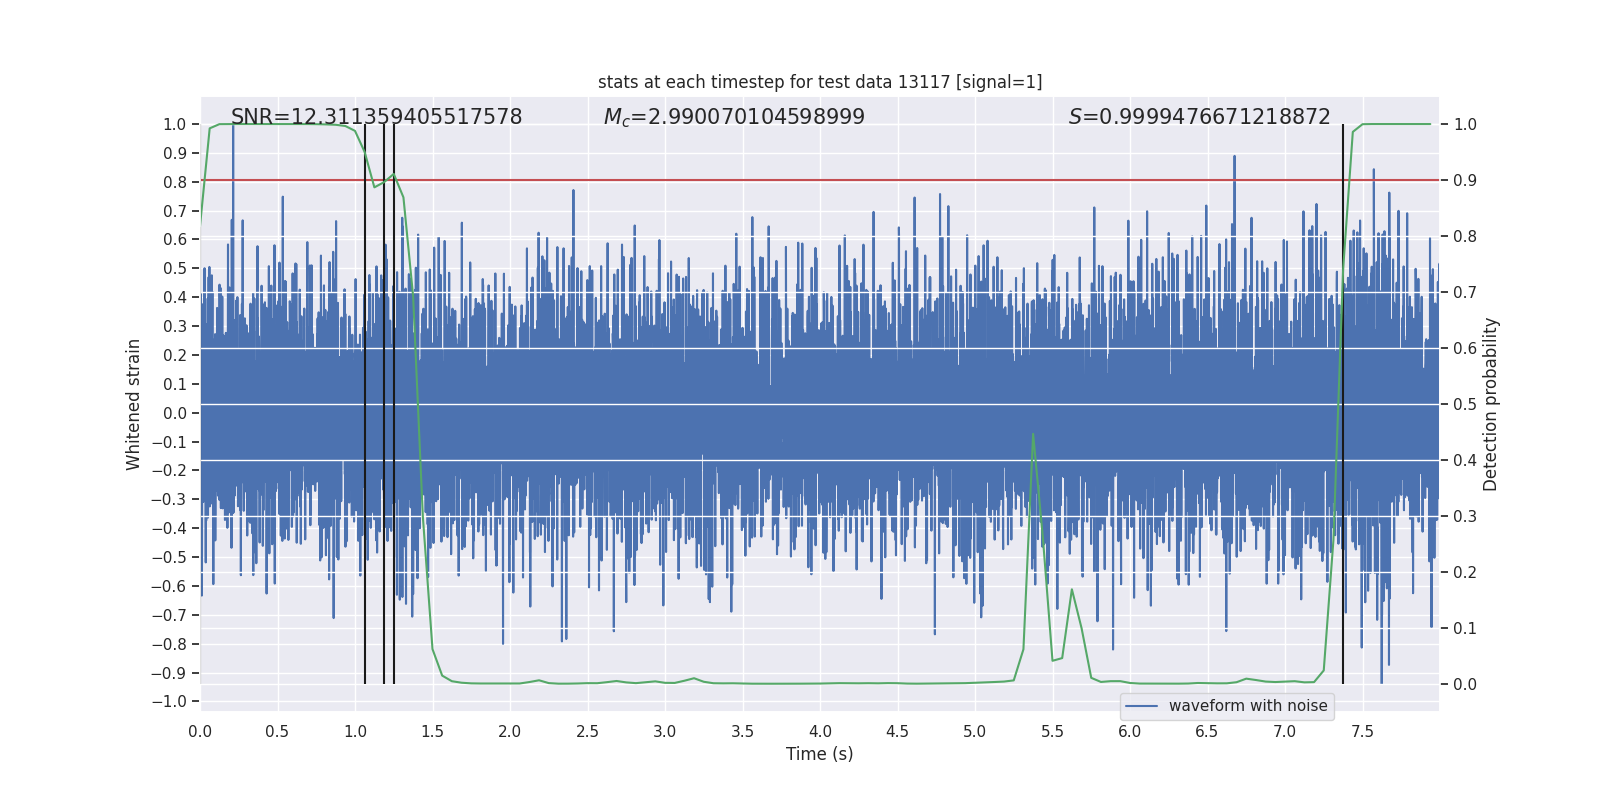Click the smaller green peak near 5.6 seconds

click(x=1071, y=590)
